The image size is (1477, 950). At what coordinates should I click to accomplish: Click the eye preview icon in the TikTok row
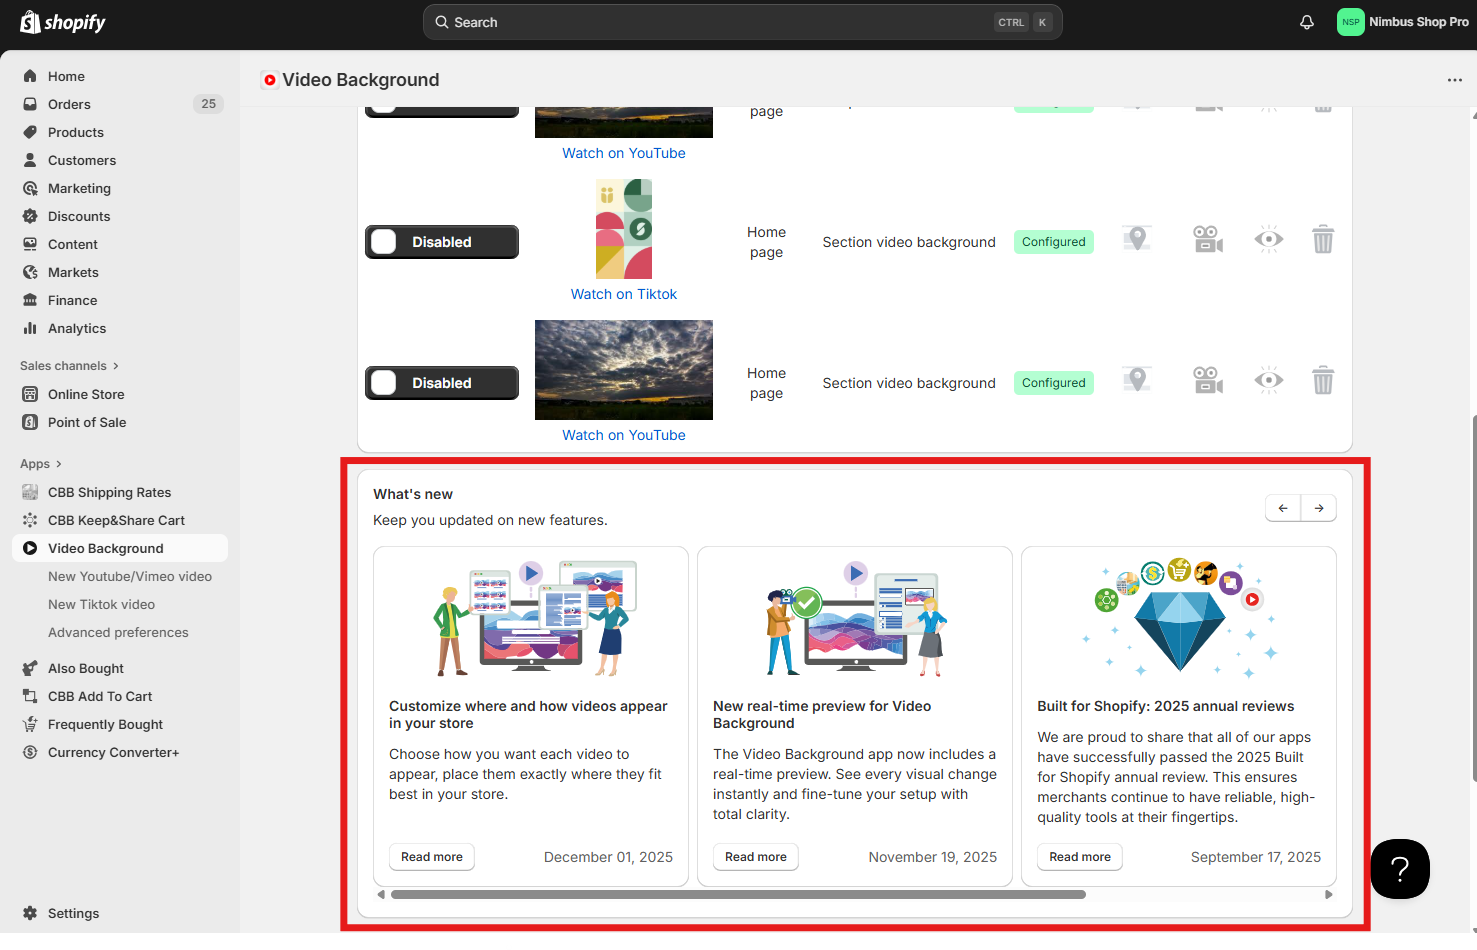tap(1269, 239)
